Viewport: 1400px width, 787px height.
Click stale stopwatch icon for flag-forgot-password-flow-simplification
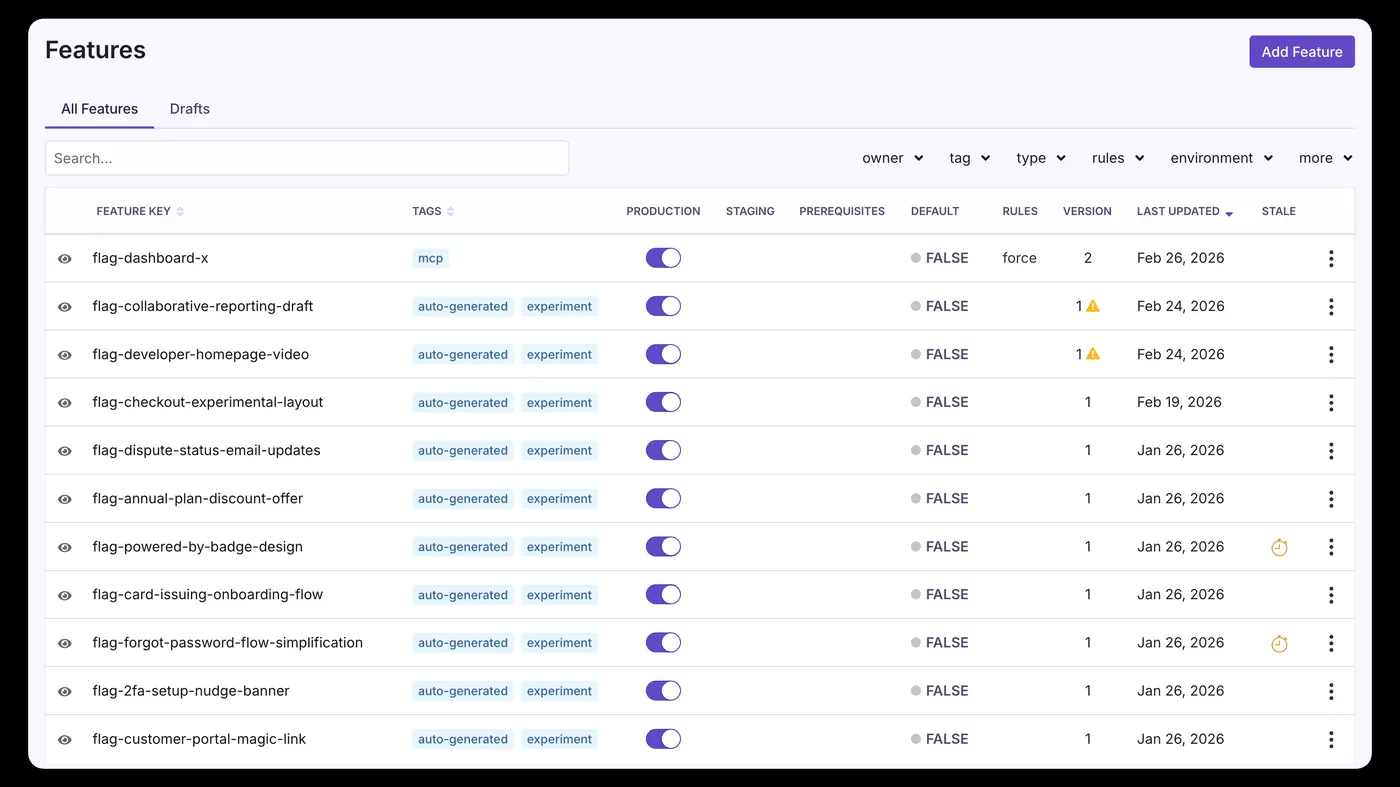[1279, 643]
